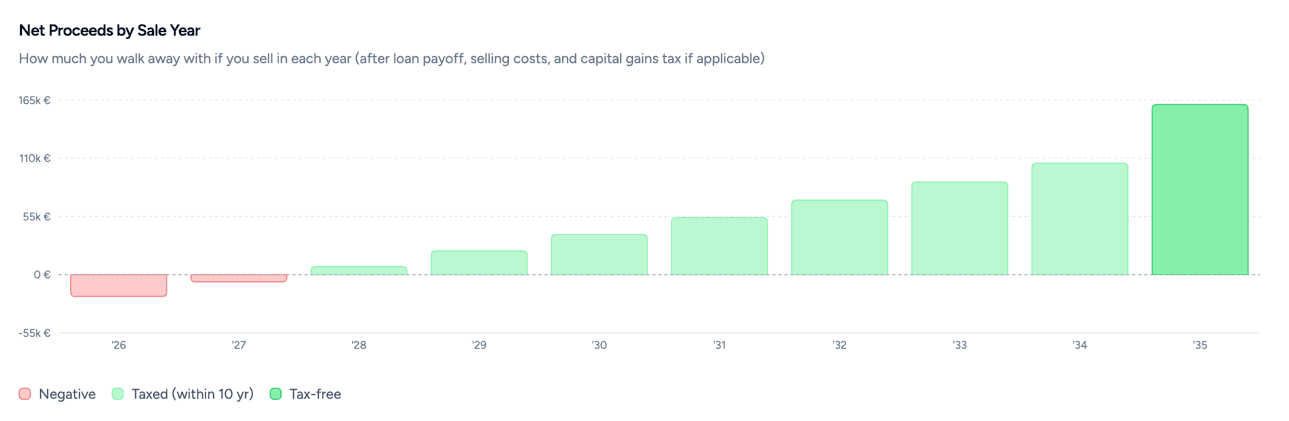Select the negative red bar for '26
This screenshot has width=1289, height=421.
pos(119,285)
